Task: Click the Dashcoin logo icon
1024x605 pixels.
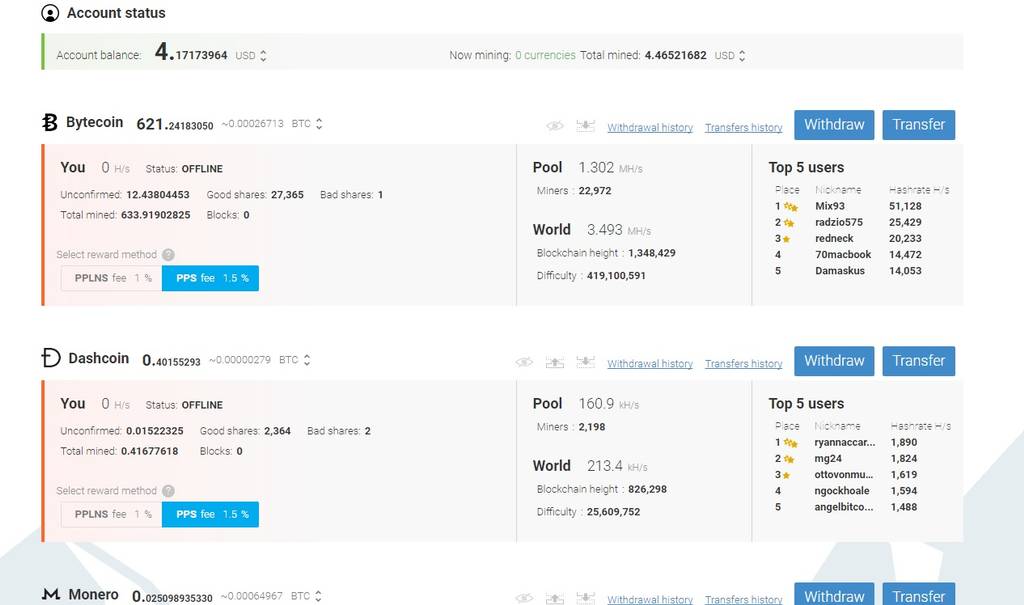Action: click(51, 358)
